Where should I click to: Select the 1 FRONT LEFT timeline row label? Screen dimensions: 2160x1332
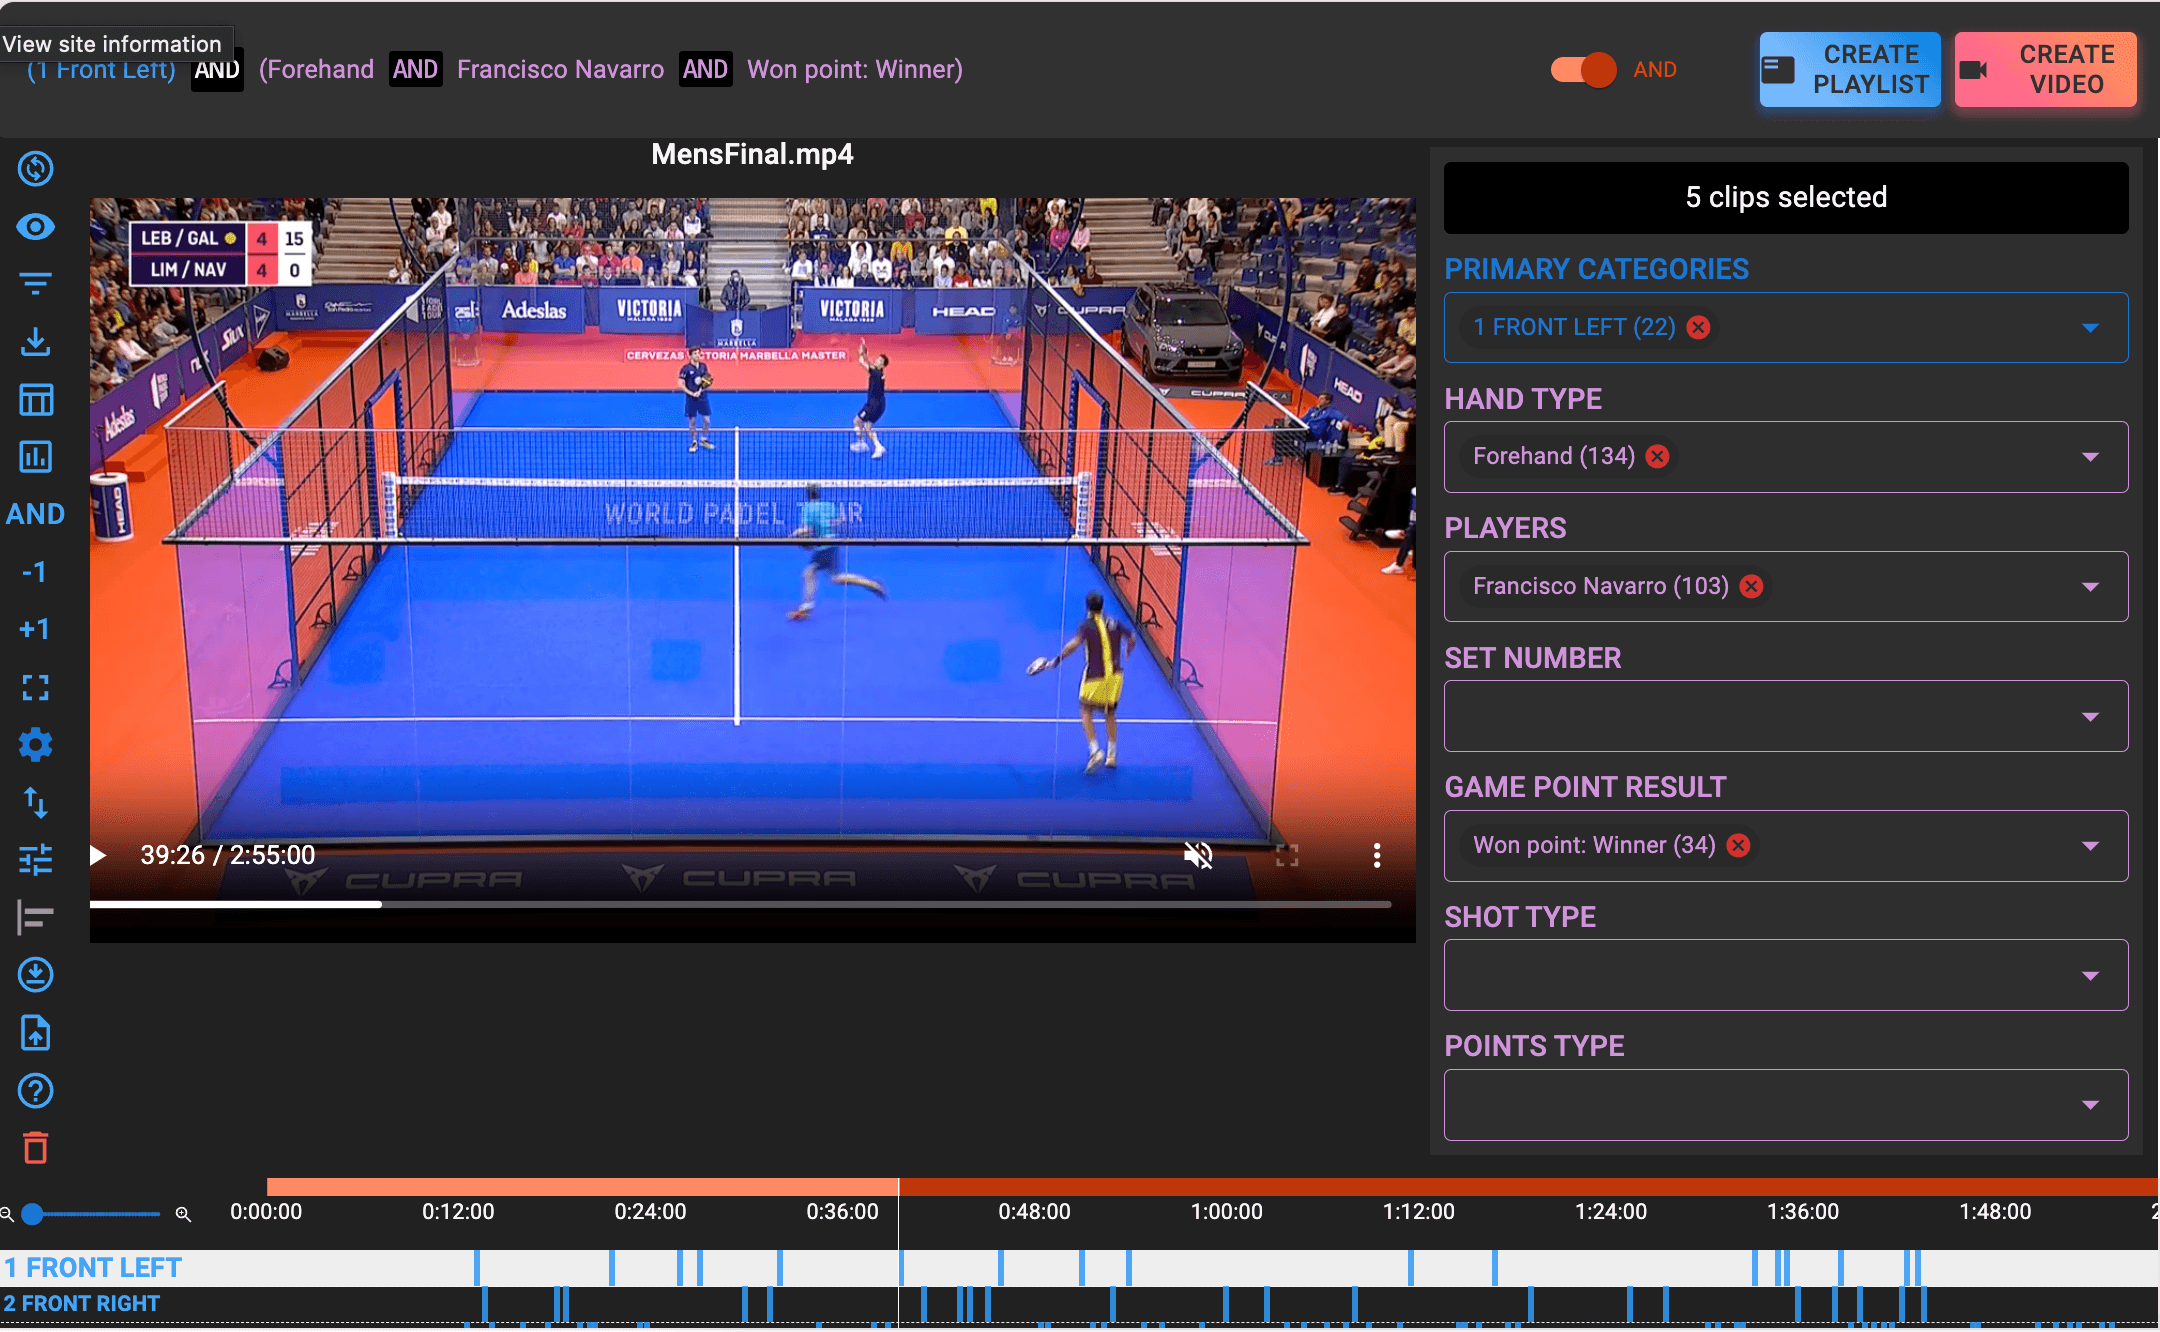pos(93,1268)
